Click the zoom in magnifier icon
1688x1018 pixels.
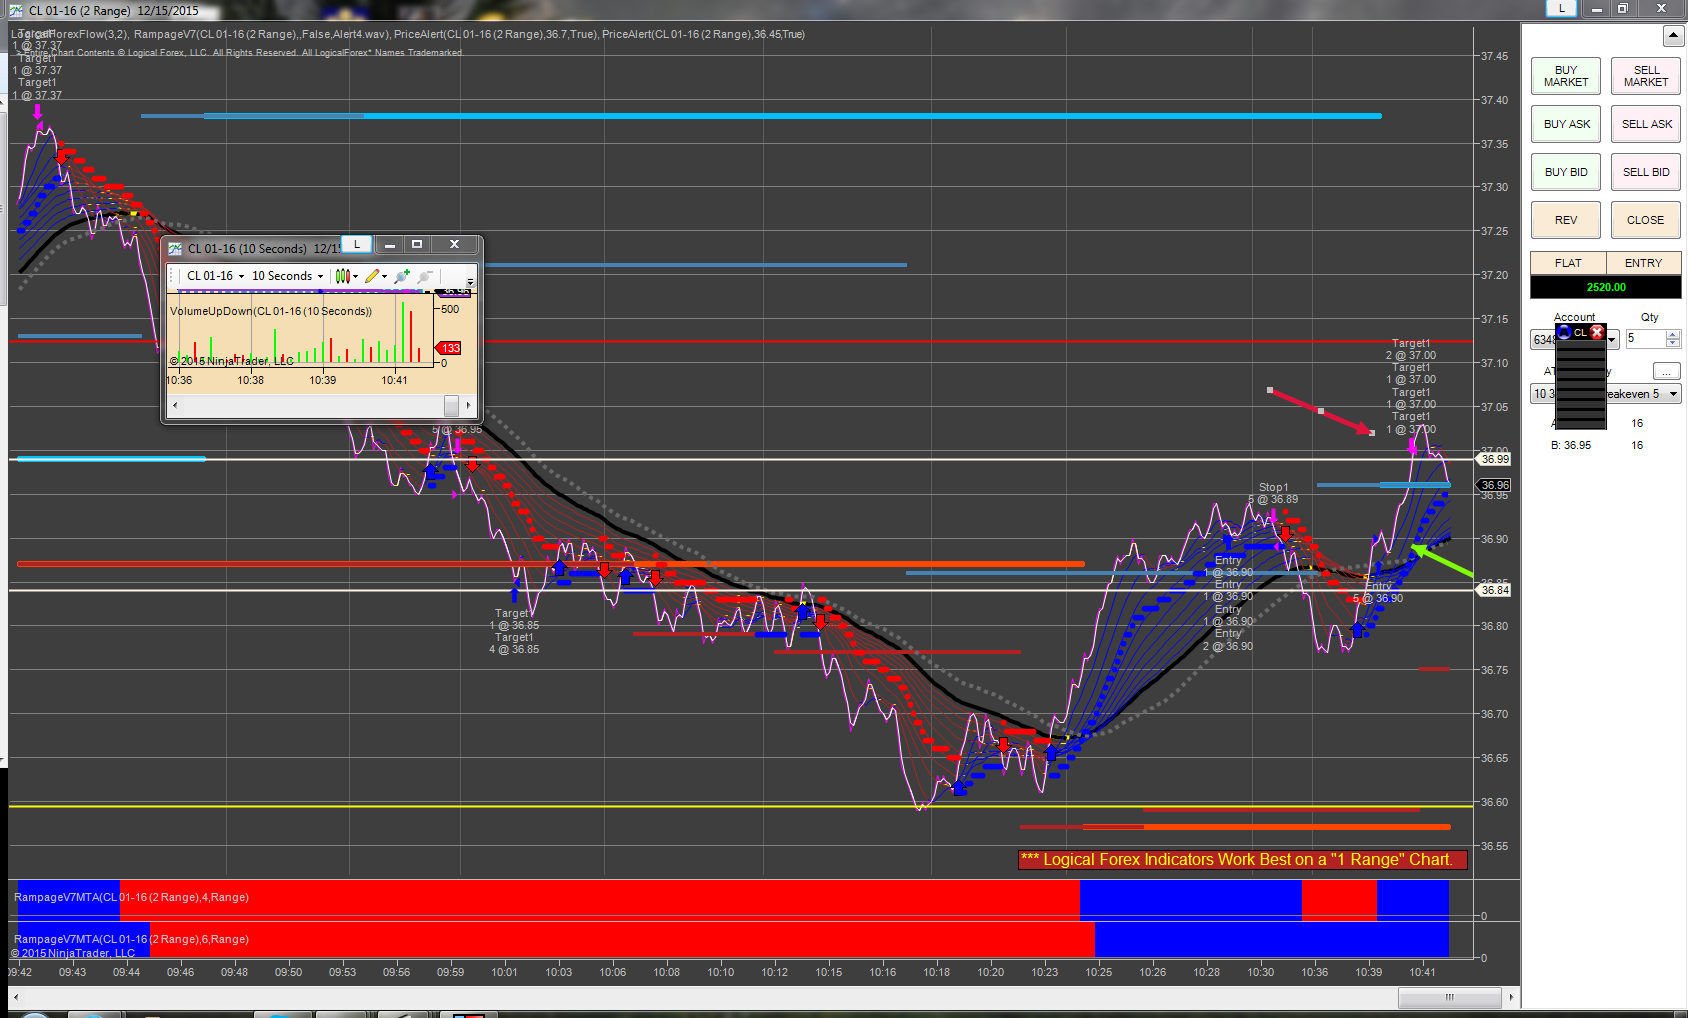(x=402, y=276)
